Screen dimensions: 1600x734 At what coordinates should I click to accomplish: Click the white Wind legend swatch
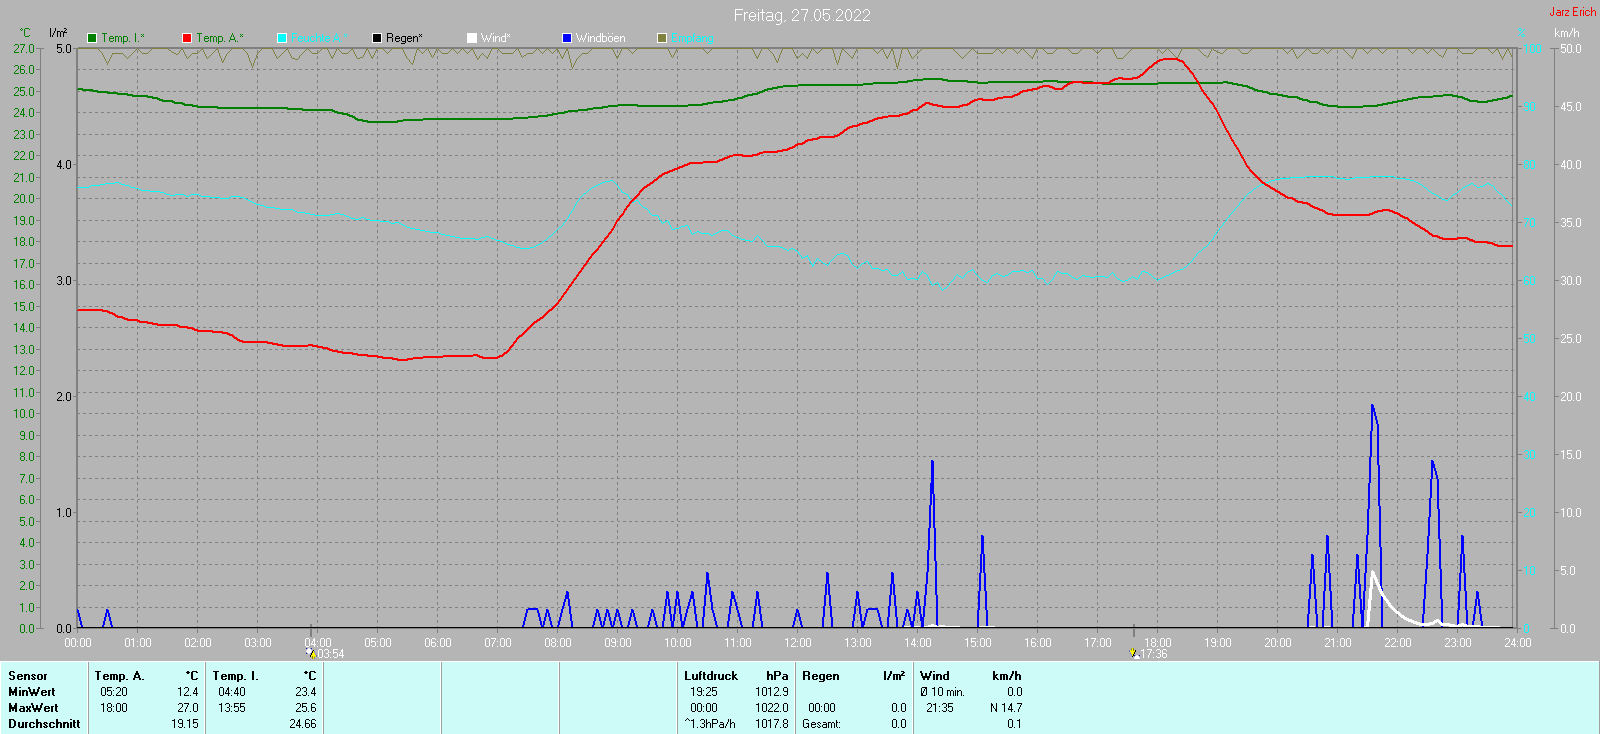(x=472, y=38)
